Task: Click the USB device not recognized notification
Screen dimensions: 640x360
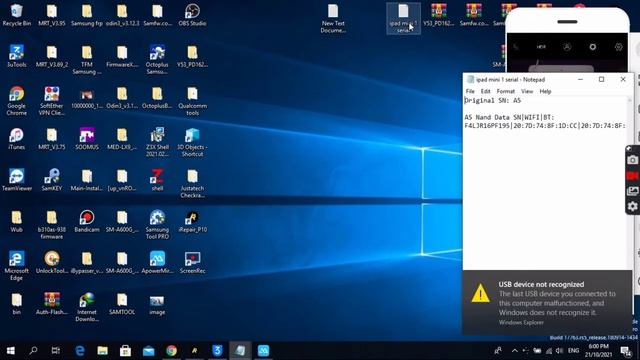Action: coord(547,302)
